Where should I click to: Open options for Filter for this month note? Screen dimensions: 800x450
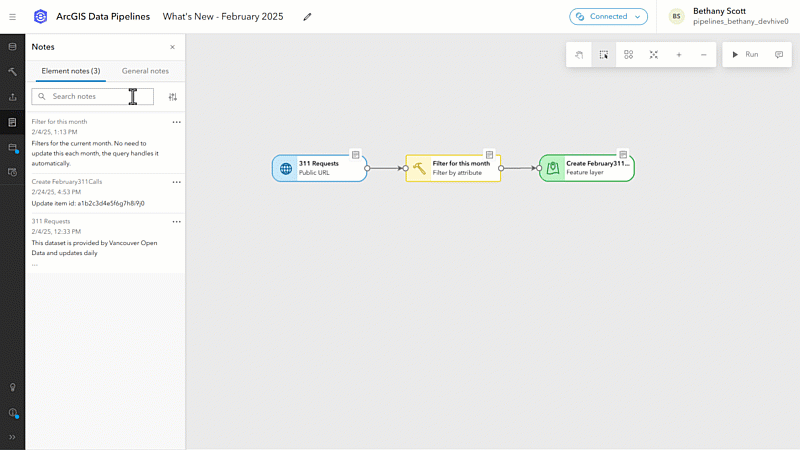[x=177, y=122]
